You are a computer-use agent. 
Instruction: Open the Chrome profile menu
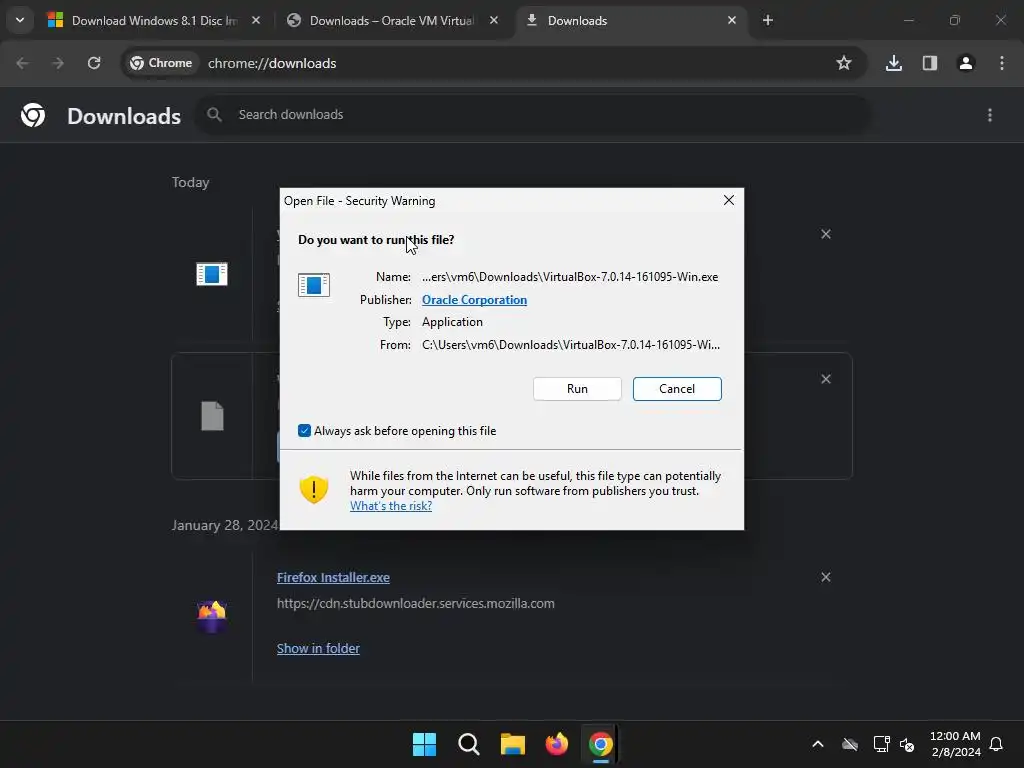point(965,63)
